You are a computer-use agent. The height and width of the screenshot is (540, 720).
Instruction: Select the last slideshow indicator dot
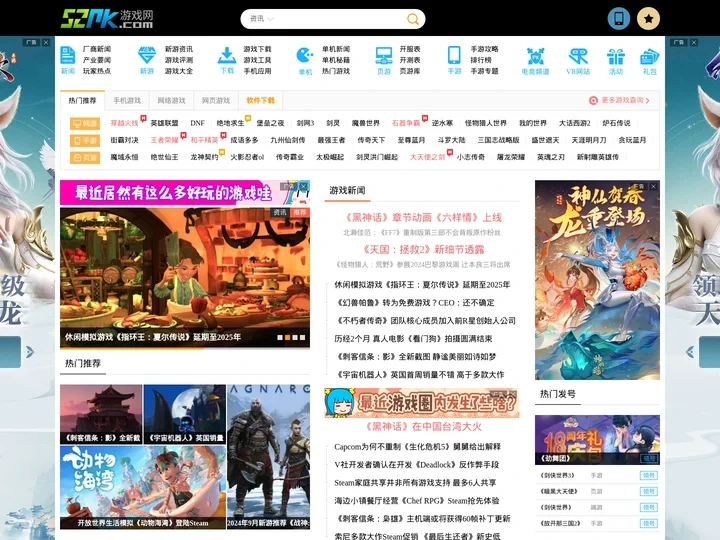click(x=303, y=337)
